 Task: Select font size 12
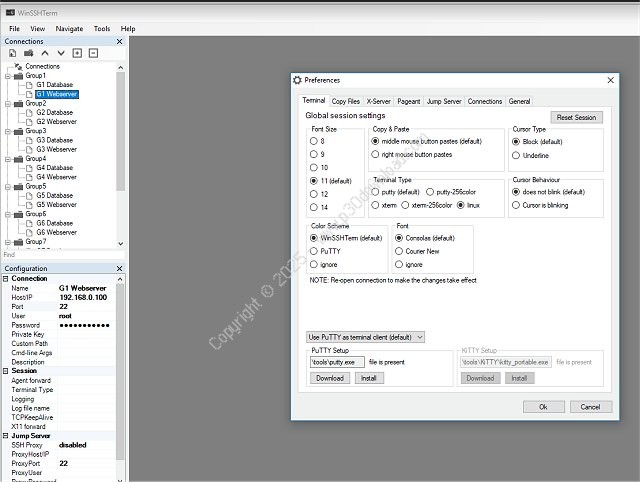313,194
